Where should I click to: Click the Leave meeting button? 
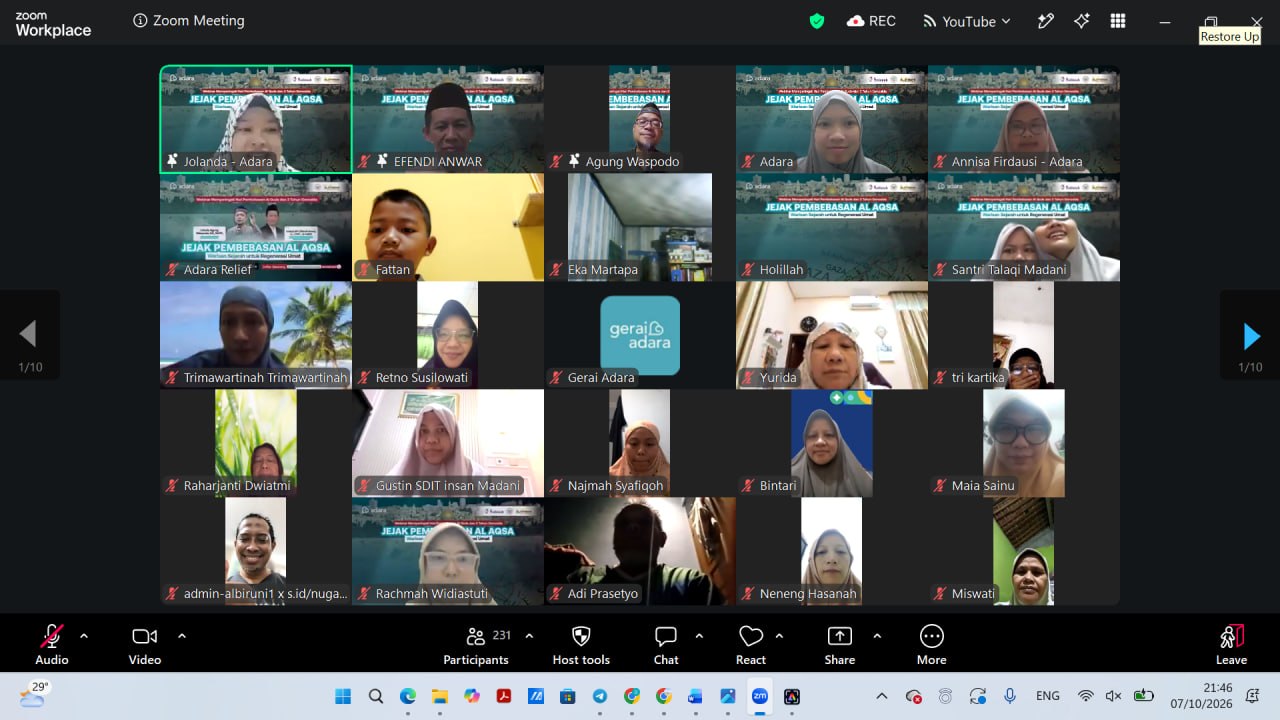tap(1231, 644)
